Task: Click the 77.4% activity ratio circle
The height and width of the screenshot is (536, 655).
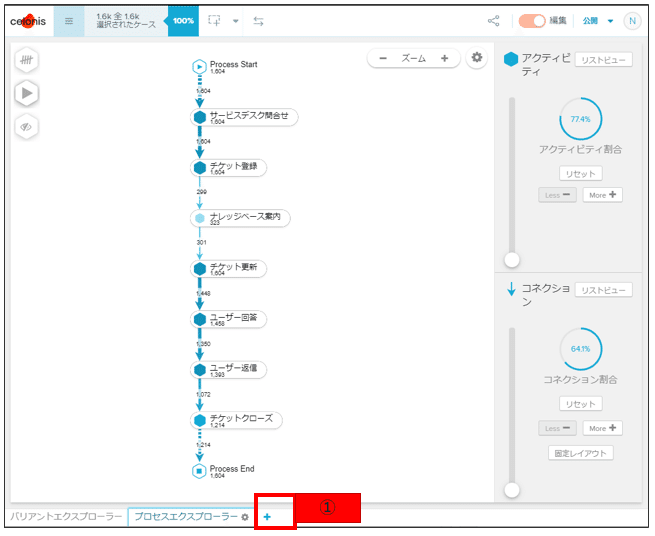Action: pos(580,119)
